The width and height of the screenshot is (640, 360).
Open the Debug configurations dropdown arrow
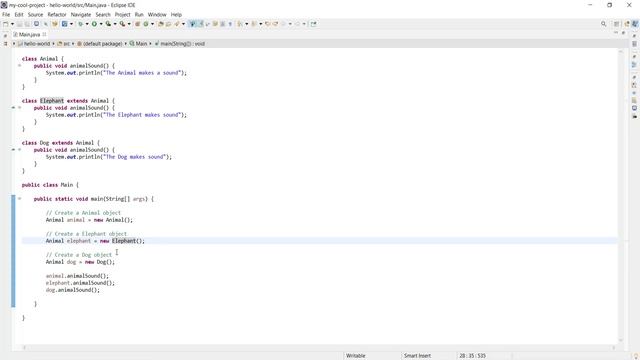pyautogui.click(x=87, y=24)
